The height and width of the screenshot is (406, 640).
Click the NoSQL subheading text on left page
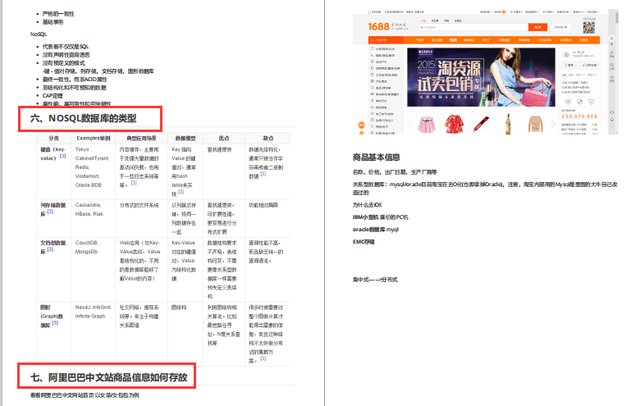coord(40,34)
